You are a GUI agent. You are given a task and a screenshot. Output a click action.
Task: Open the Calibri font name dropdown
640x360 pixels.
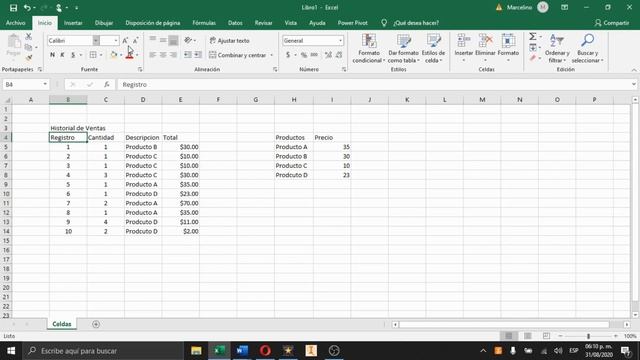tap(96, 40)
